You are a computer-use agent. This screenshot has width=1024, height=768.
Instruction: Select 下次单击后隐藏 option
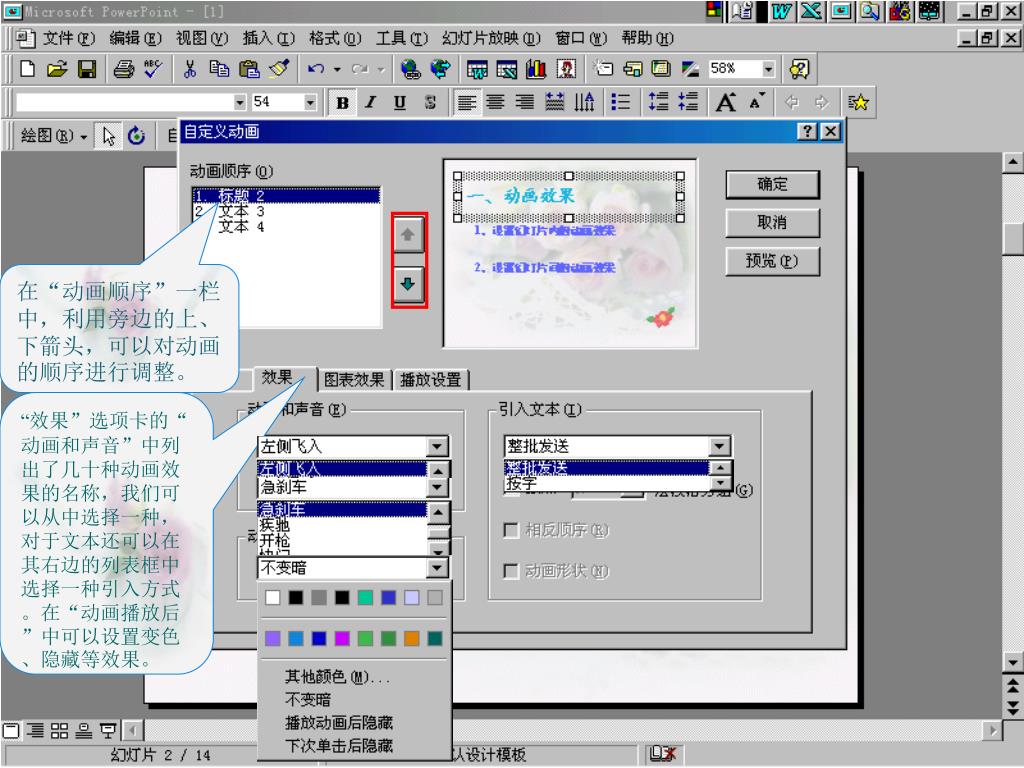coord(339,745)
